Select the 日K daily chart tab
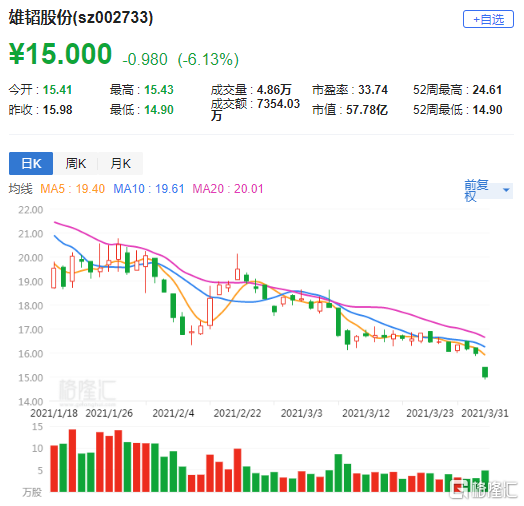 coord(31,163)
